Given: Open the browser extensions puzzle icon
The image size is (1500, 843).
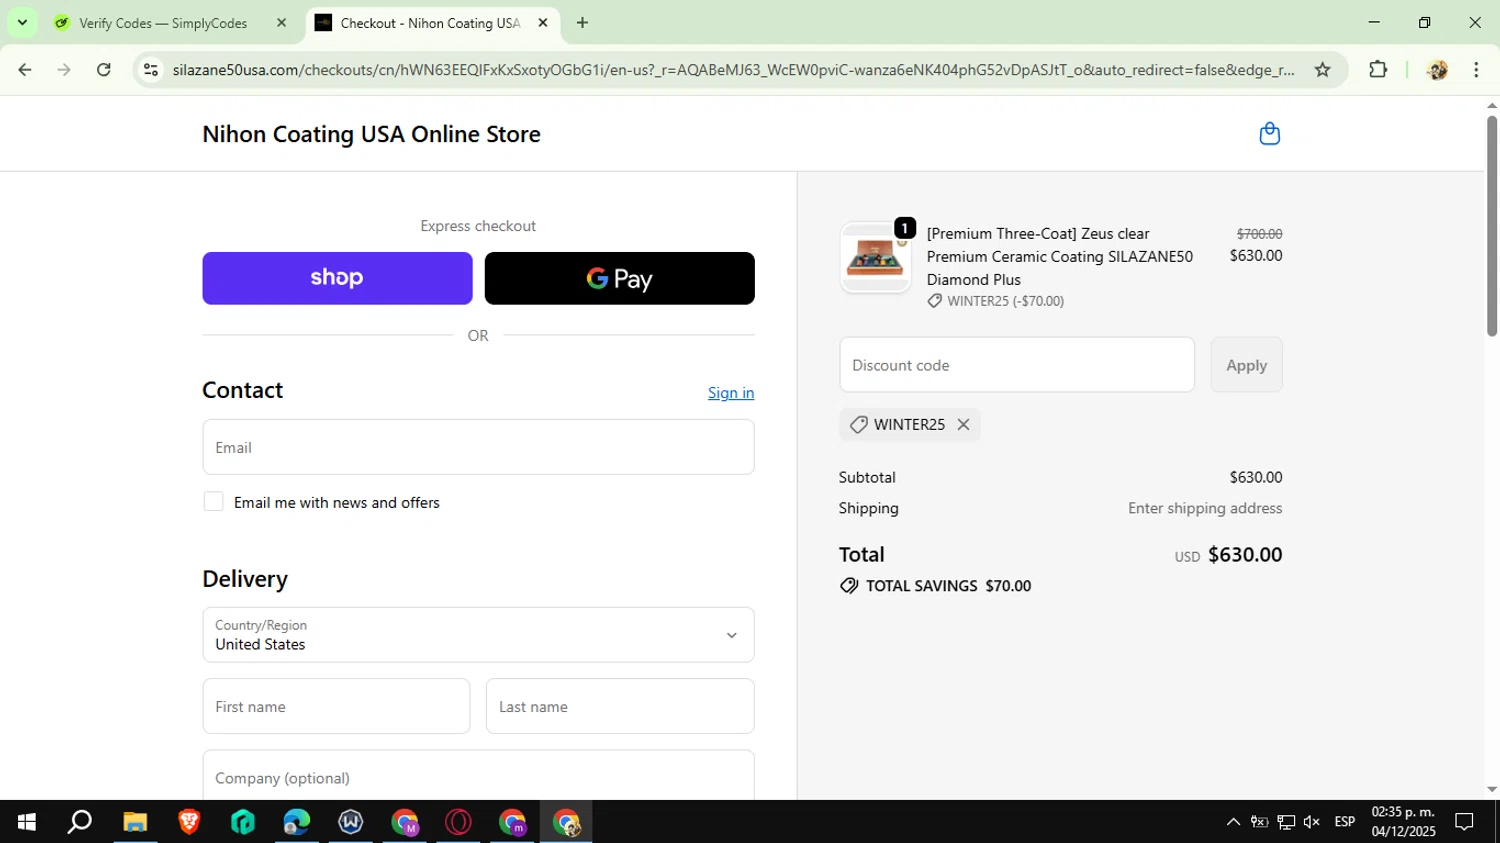Looking at the screenshot, I should 1378,69.
